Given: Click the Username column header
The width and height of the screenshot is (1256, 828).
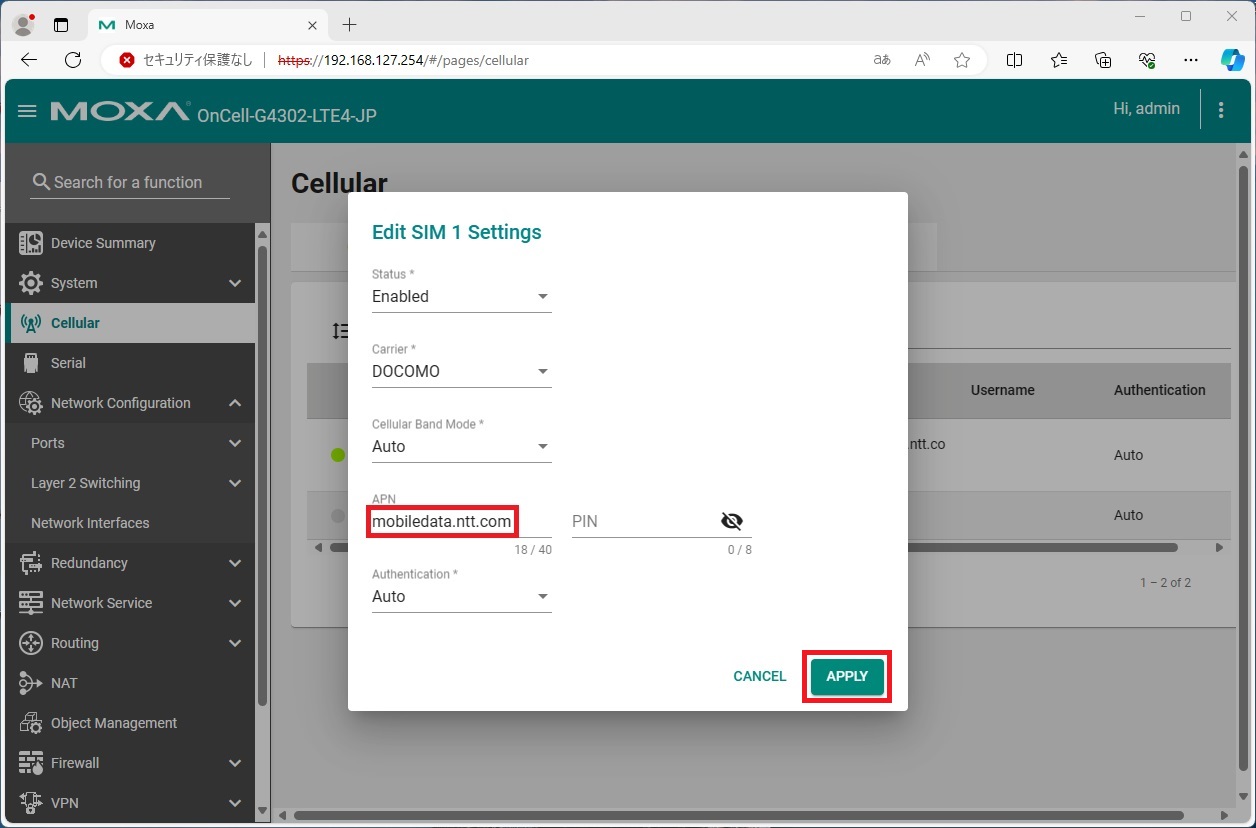Looking at the screenshot, I should 1002,390.
